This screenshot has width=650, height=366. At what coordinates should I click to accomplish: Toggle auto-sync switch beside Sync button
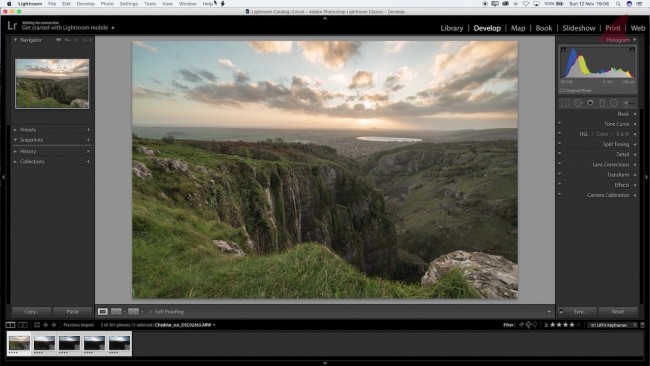pyautogui.click(x=561, y=311)
